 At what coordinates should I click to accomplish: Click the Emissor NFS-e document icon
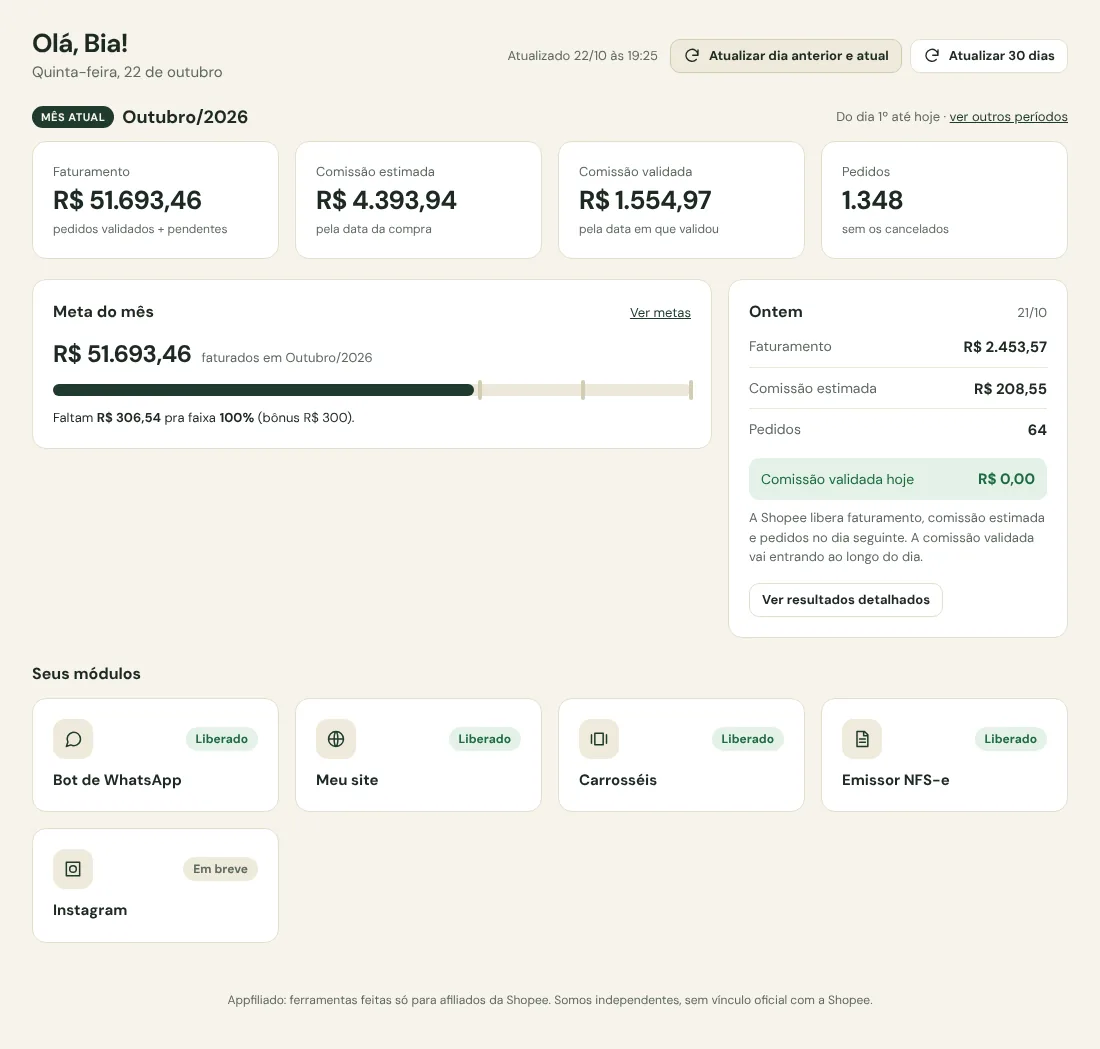tap(862, 739)
